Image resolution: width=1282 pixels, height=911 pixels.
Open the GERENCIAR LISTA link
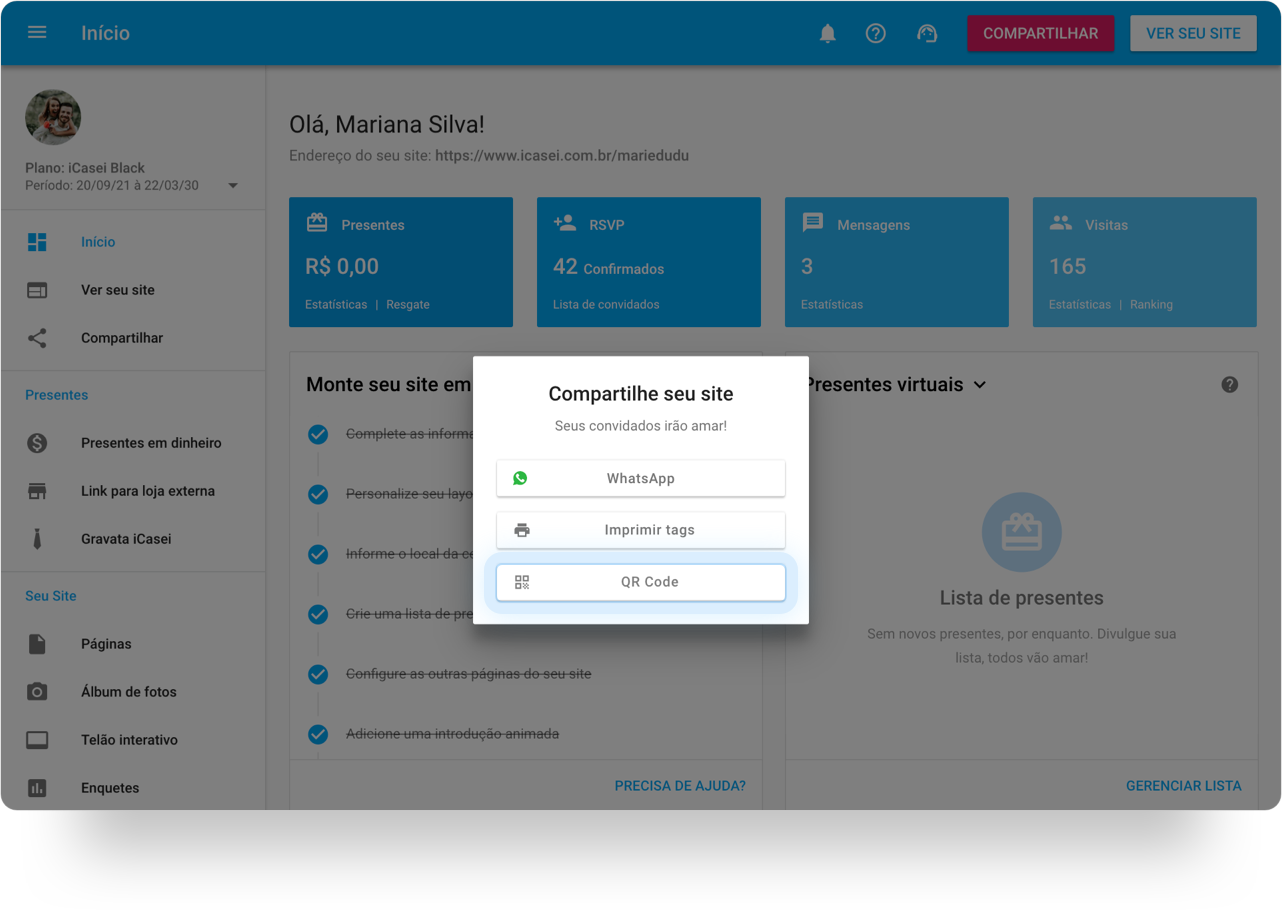(1183, 786)
